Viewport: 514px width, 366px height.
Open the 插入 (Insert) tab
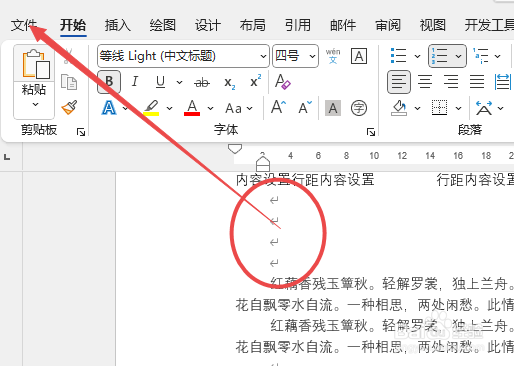(x=118, y=25)
